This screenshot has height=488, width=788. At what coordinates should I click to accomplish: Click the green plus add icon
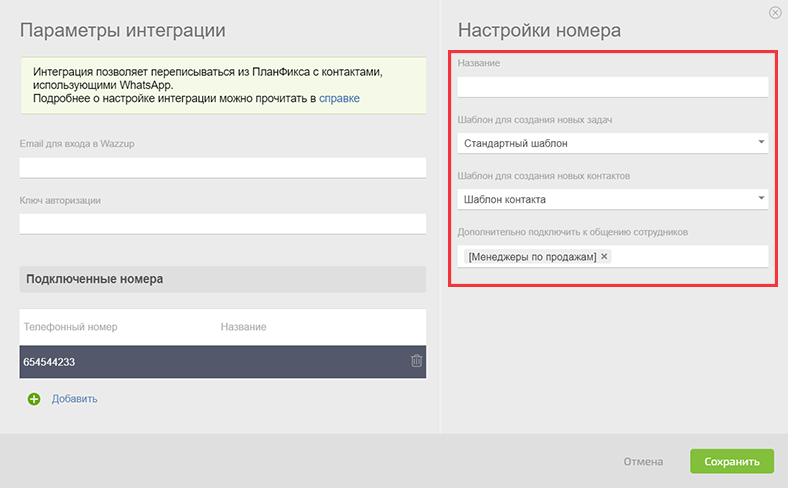coord(34,399)
